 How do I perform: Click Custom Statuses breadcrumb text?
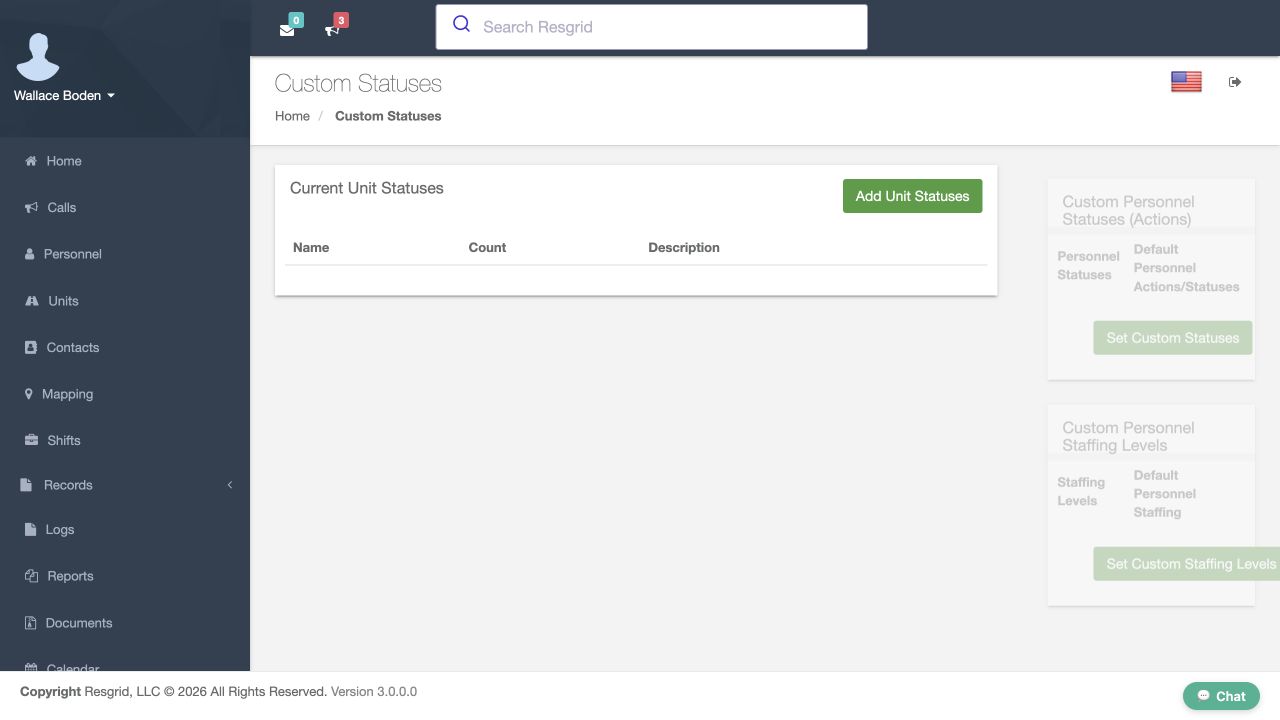click(388, 116)
